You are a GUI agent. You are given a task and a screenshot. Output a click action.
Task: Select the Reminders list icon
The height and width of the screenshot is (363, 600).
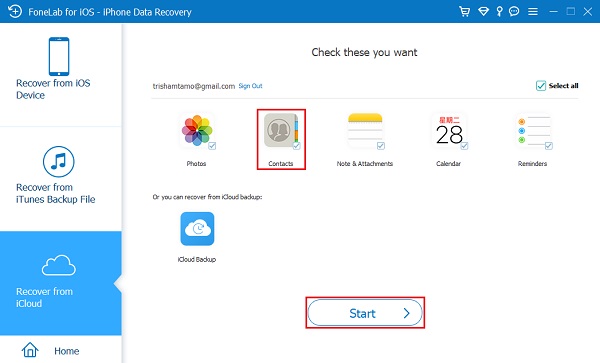coord(533,131)
